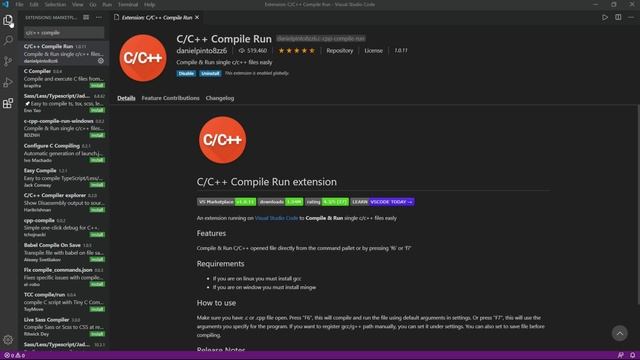This screenshot has width=640, height=360.
Task: Install C/C++ Compiler explorer extension
Action: (97, 210)
